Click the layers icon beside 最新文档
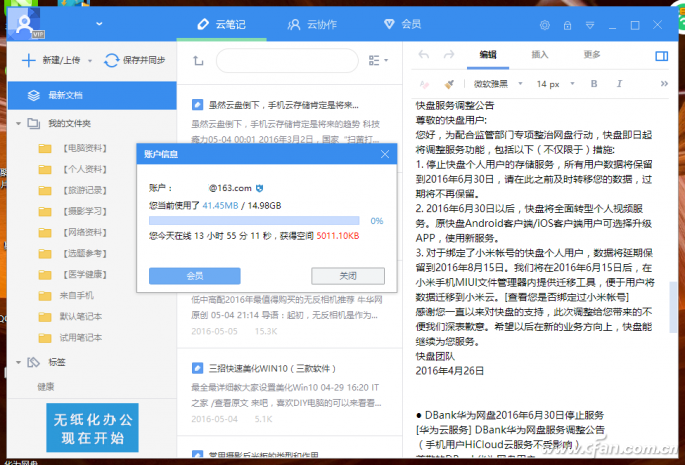The width and height of the screenshot is (685, 465). pos(34,95)
